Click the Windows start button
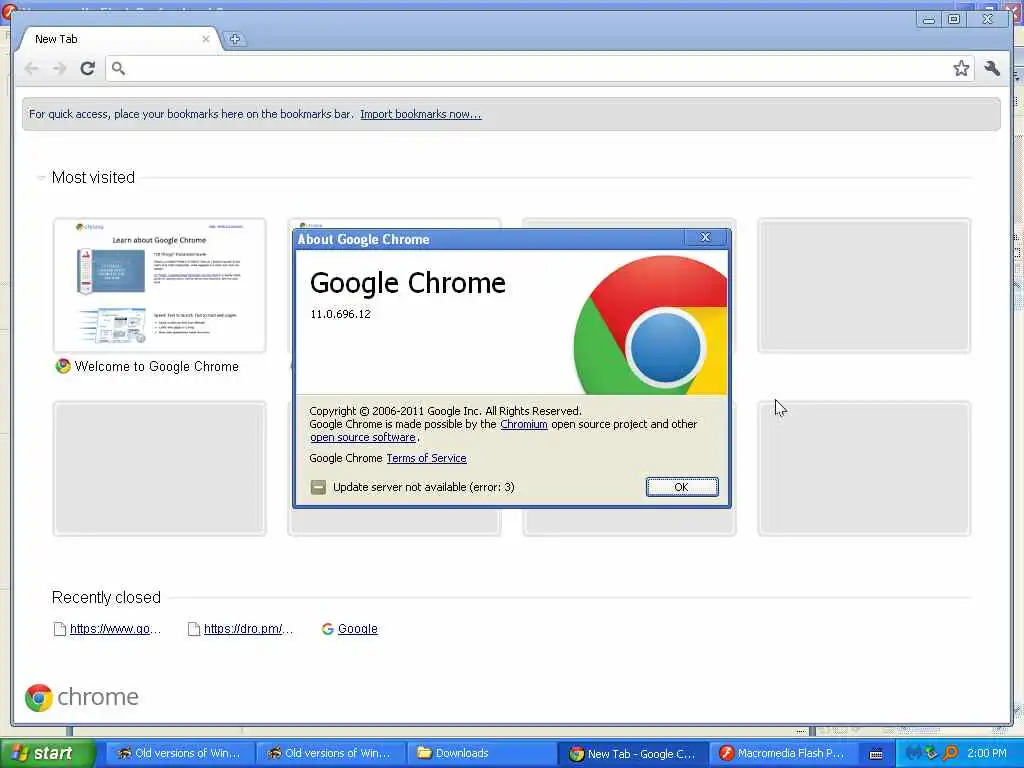The width and height of the screenshot is (1024, 768). [x=47, y=754]
